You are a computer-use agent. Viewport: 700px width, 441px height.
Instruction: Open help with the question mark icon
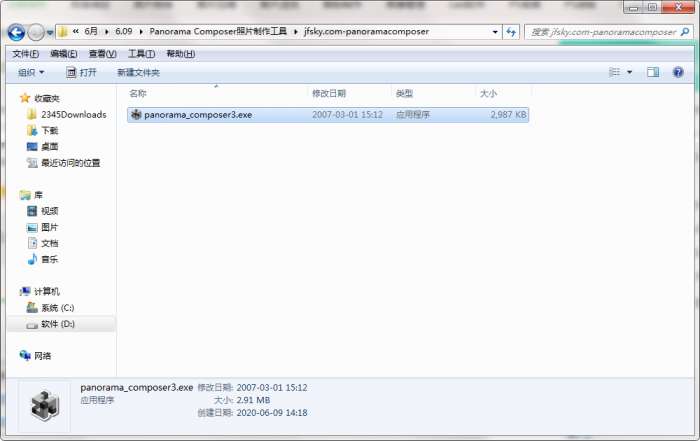678,72
